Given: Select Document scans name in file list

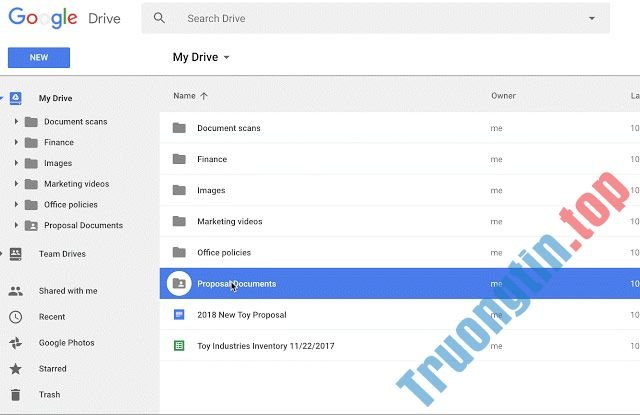Looking at the screenshot, I should (x=229, y=128).
